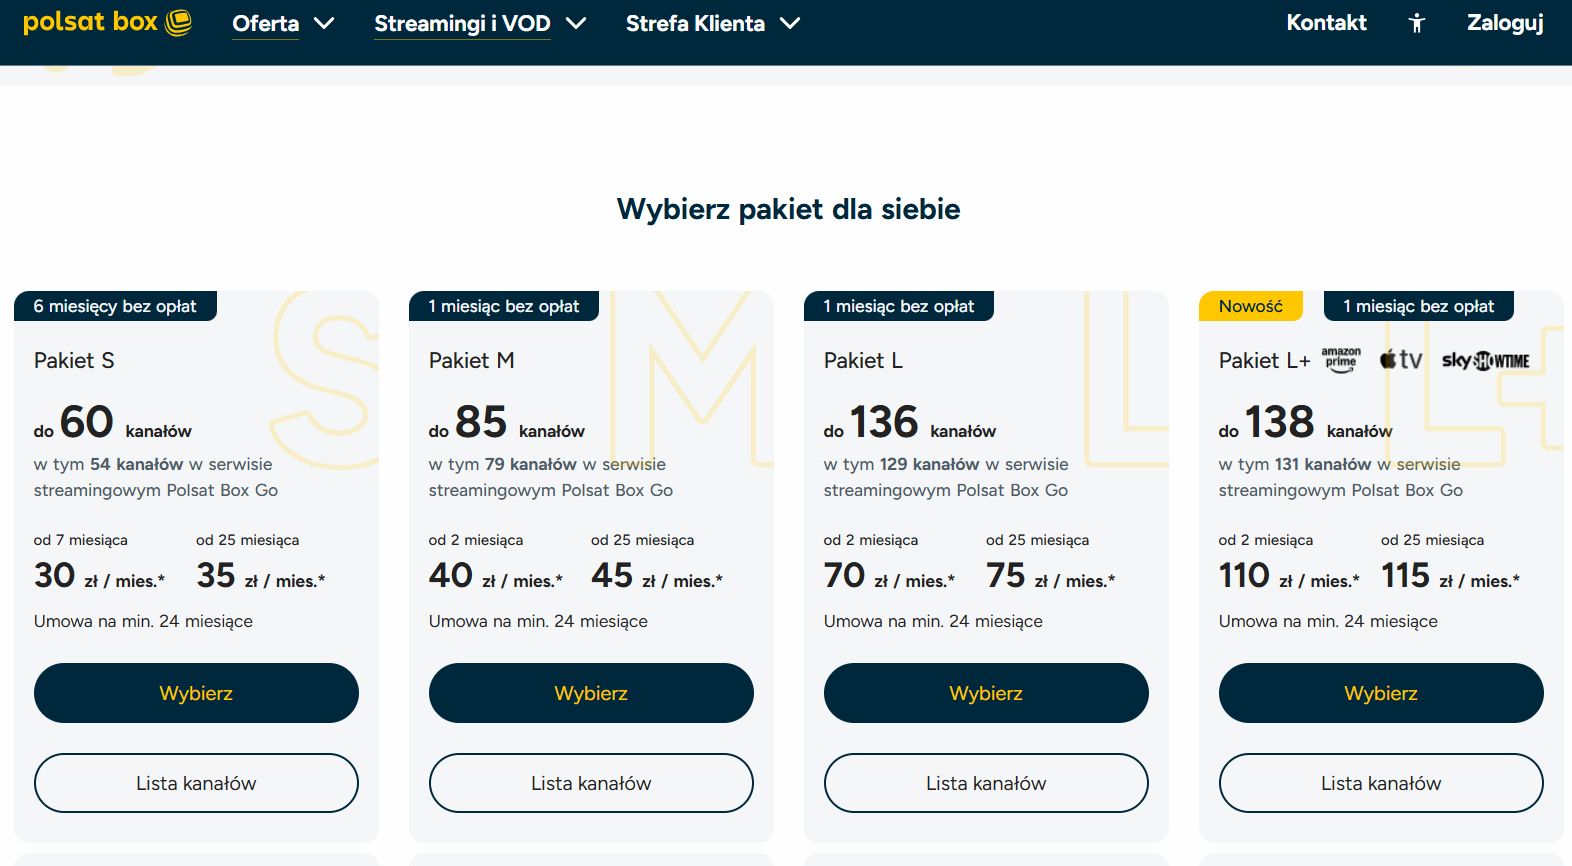Screen dimensions: 1572x866
Task: Click the 40 zł / mies. price
Action: [496, 576]
